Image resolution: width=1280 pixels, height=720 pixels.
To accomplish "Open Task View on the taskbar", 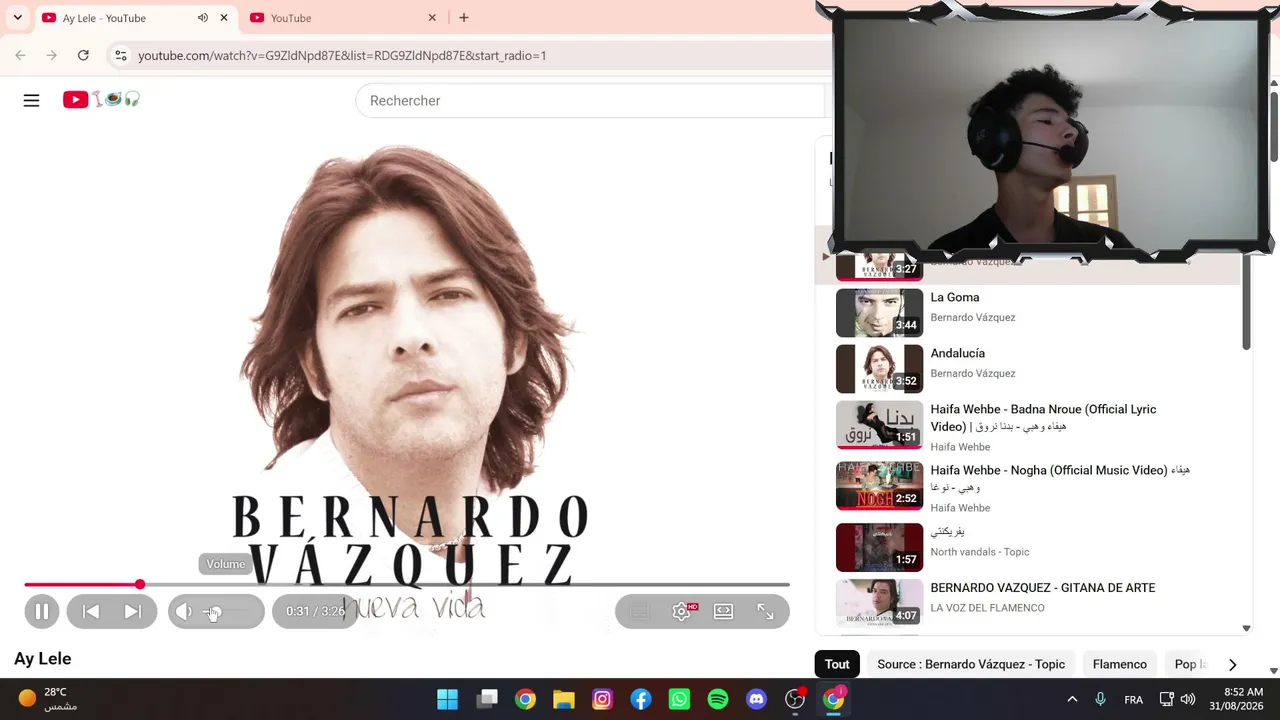I will tap(487, 699).
